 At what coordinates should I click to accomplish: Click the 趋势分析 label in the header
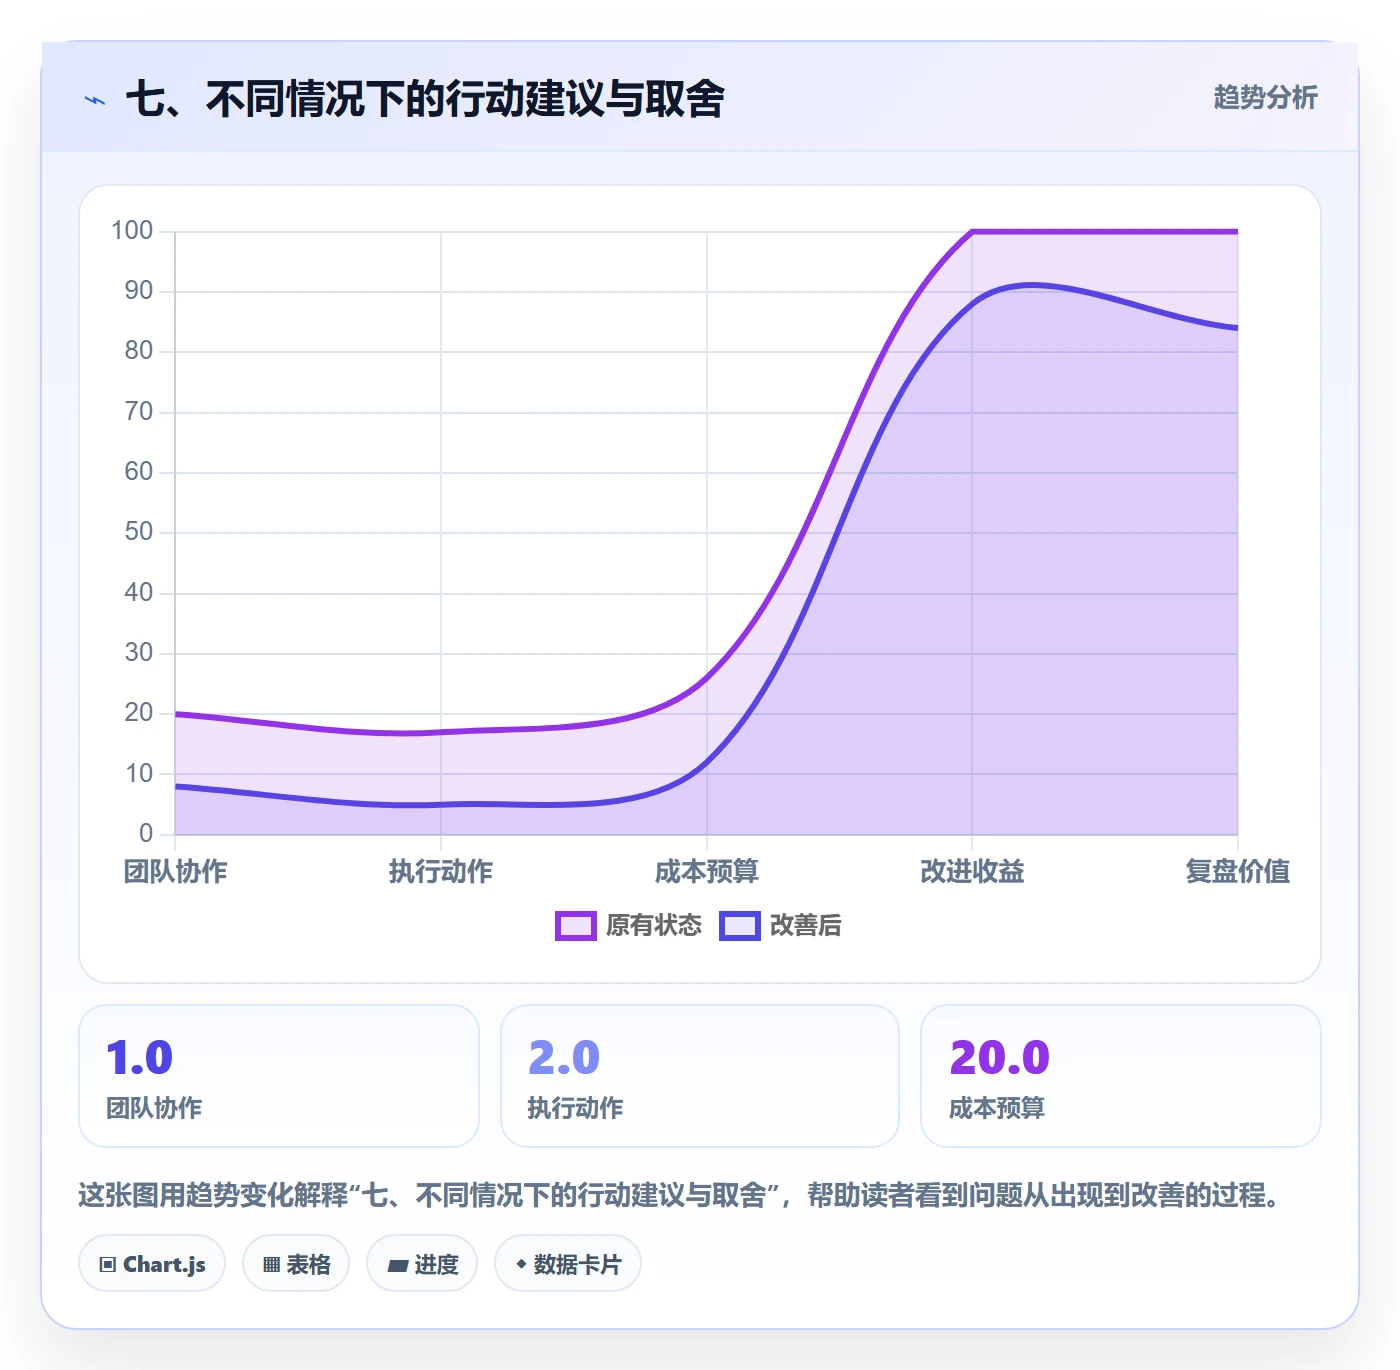pos(1265,97)
